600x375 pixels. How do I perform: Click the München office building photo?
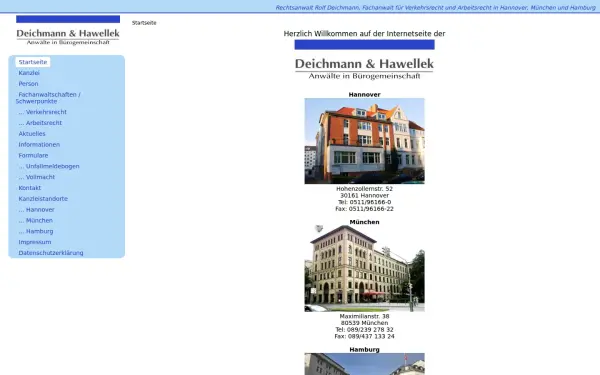click(x=364, y=269)
